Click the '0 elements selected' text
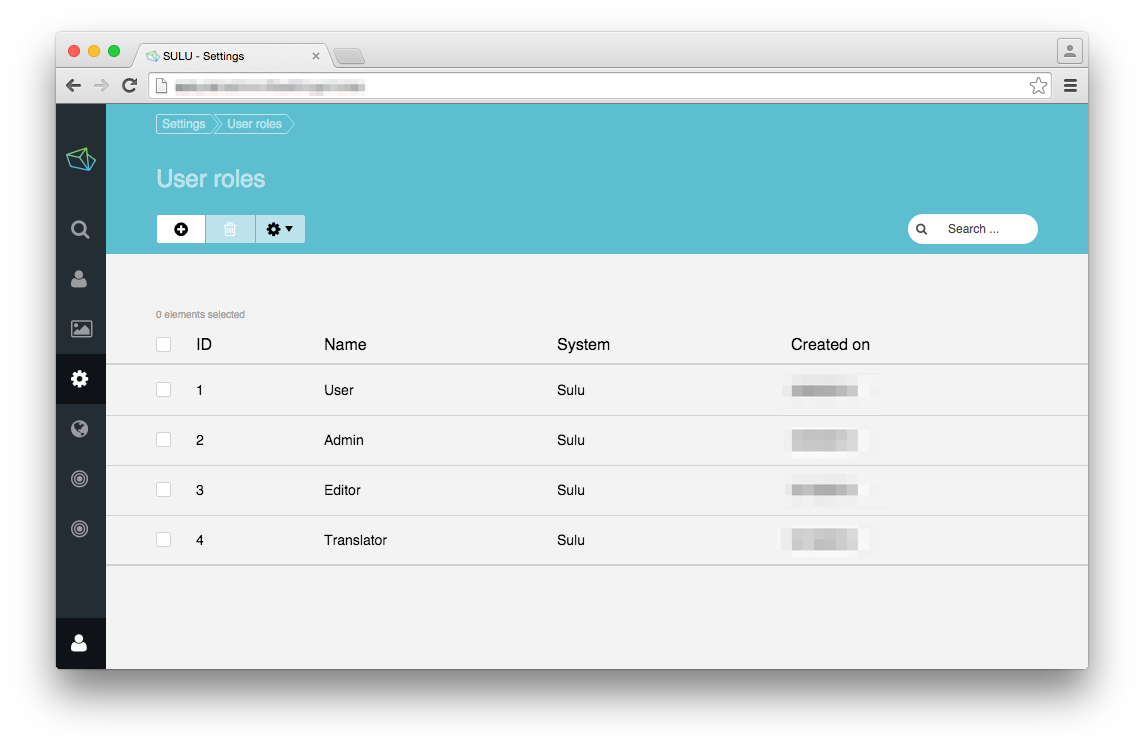The image size is (1144, 749). tap(200, 314)
